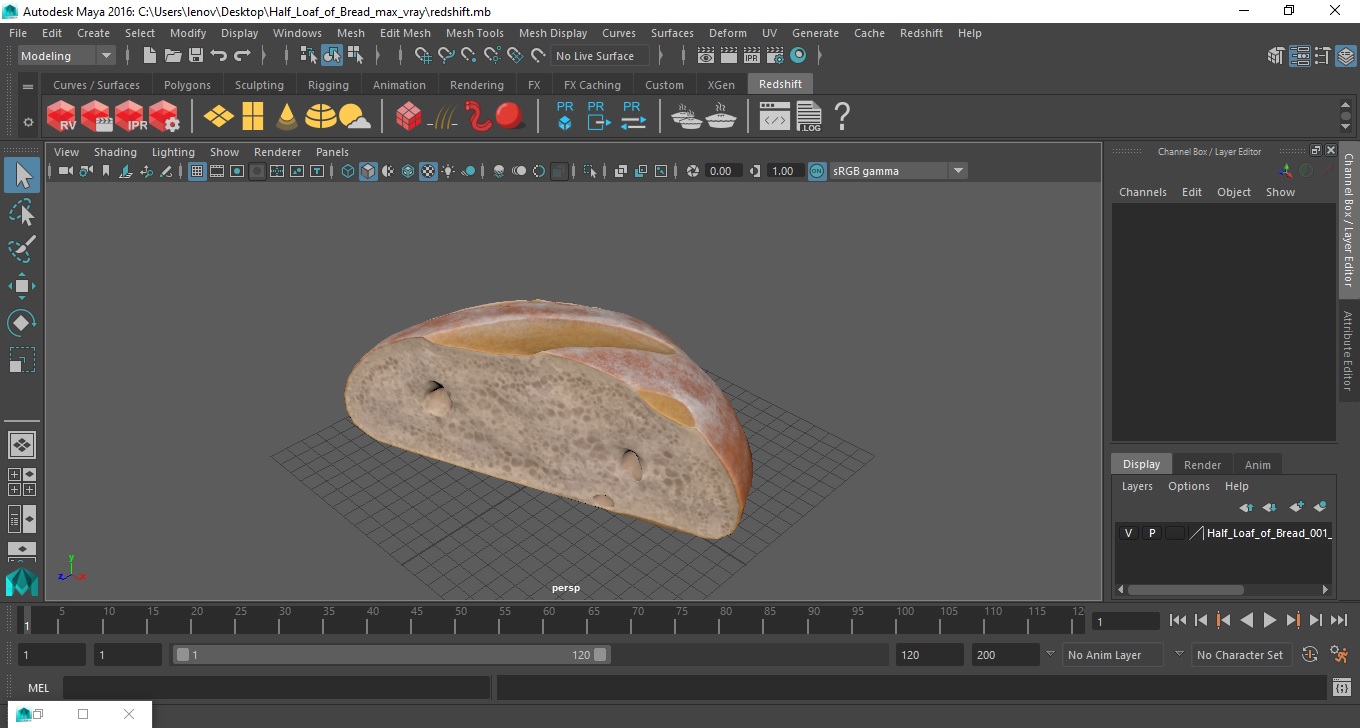Click the current frame input field
Viewport: 1360px width, 728px height.
point(1126,621)
